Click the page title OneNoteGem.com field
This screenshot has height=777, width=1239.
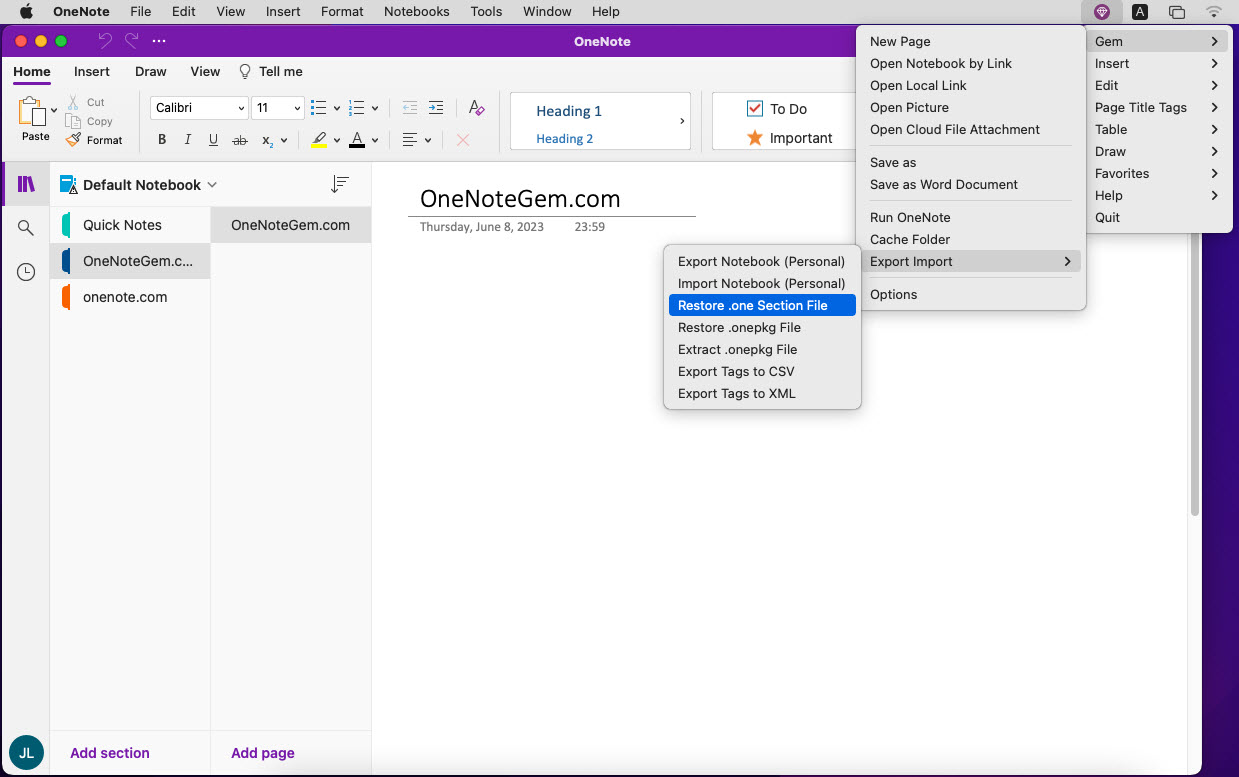[x=520, y=198]
